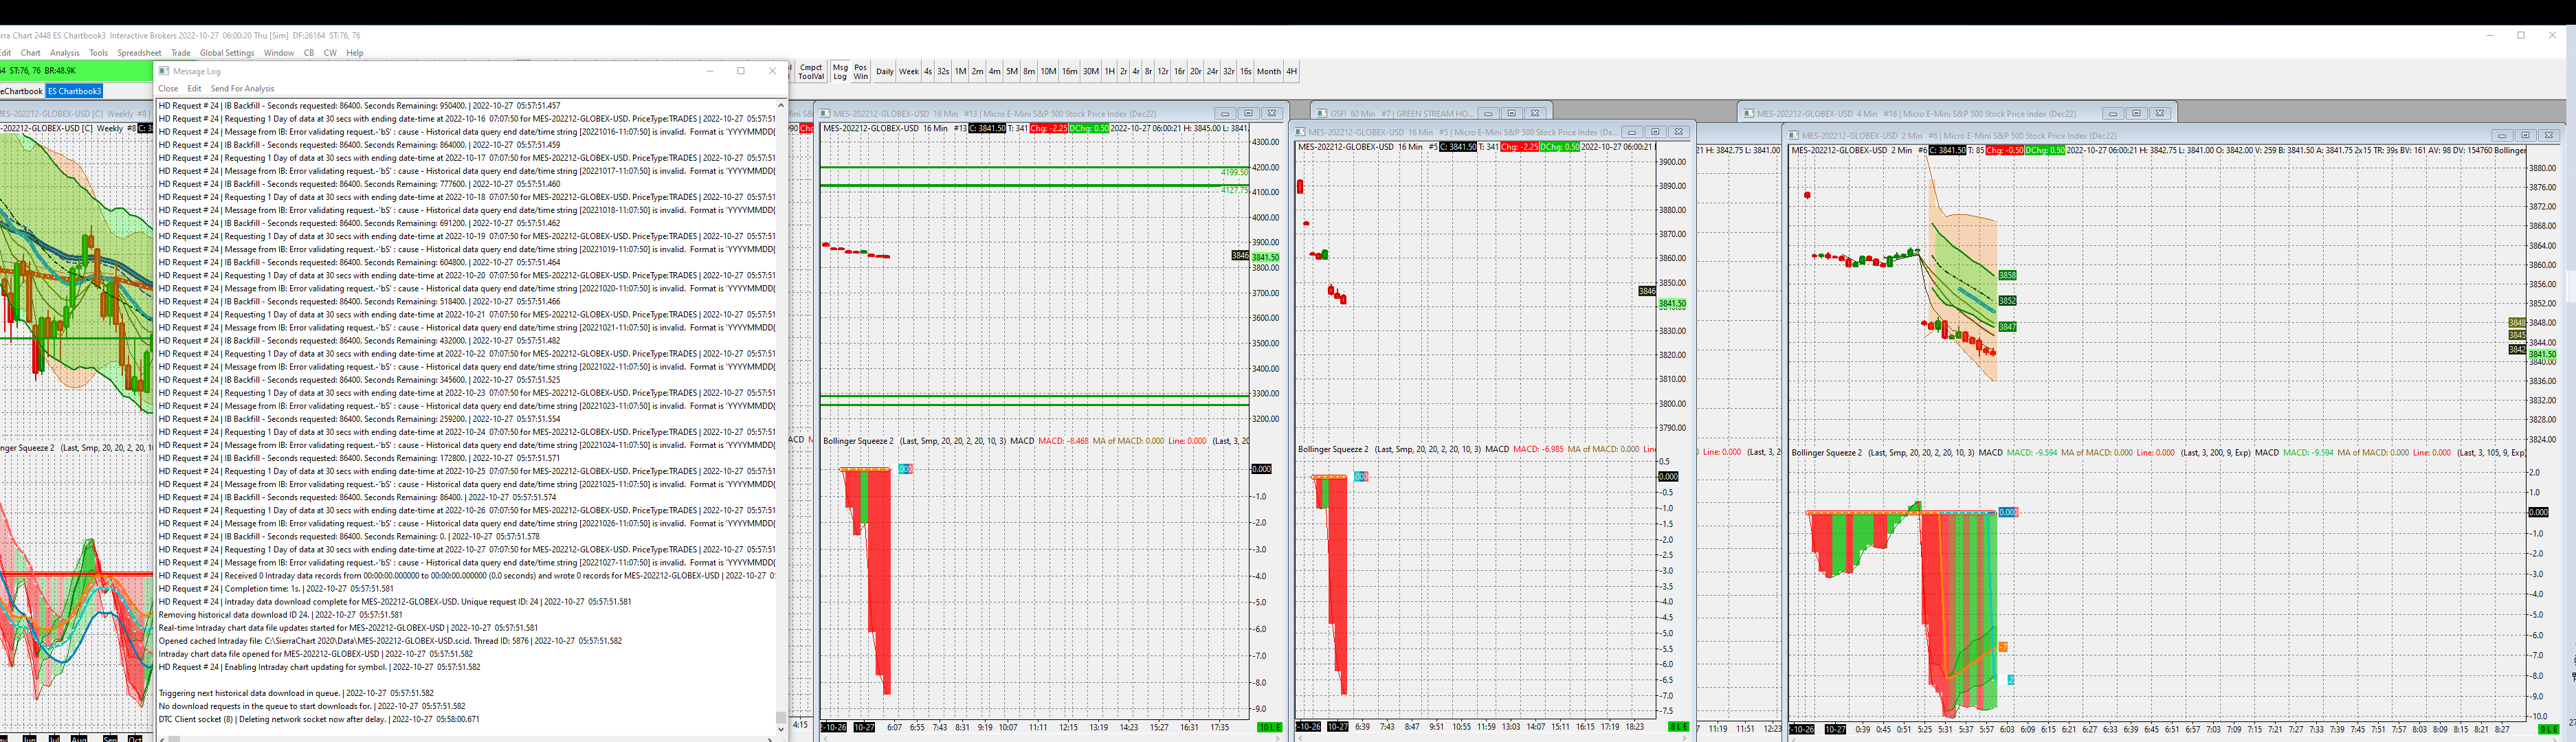Toggle the Msg Log toolbar button
The image size is (2576, 742).
tap(840, 72)
